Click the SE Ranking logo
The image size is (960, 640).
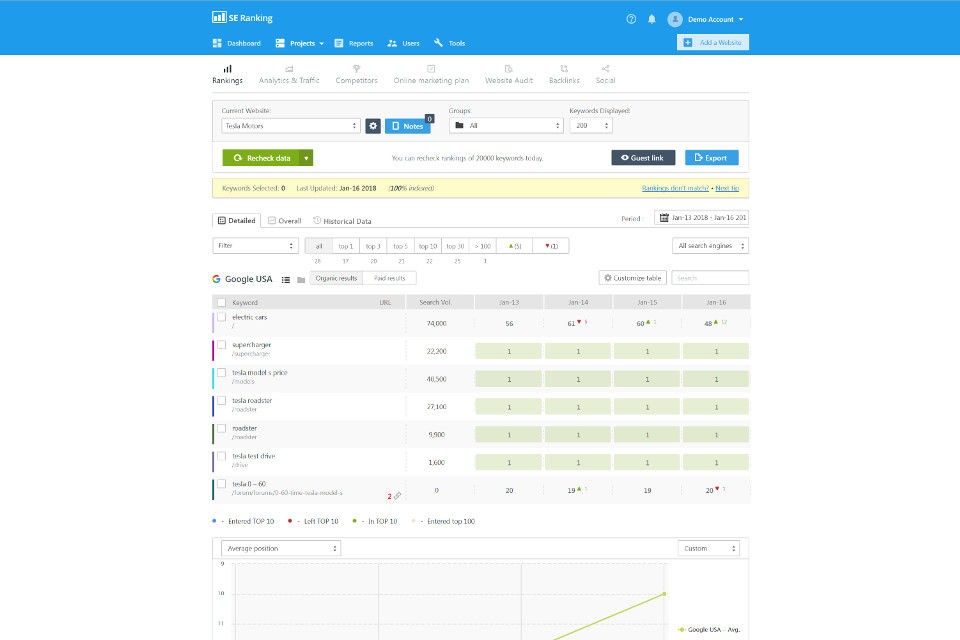[x=242, y=17]
